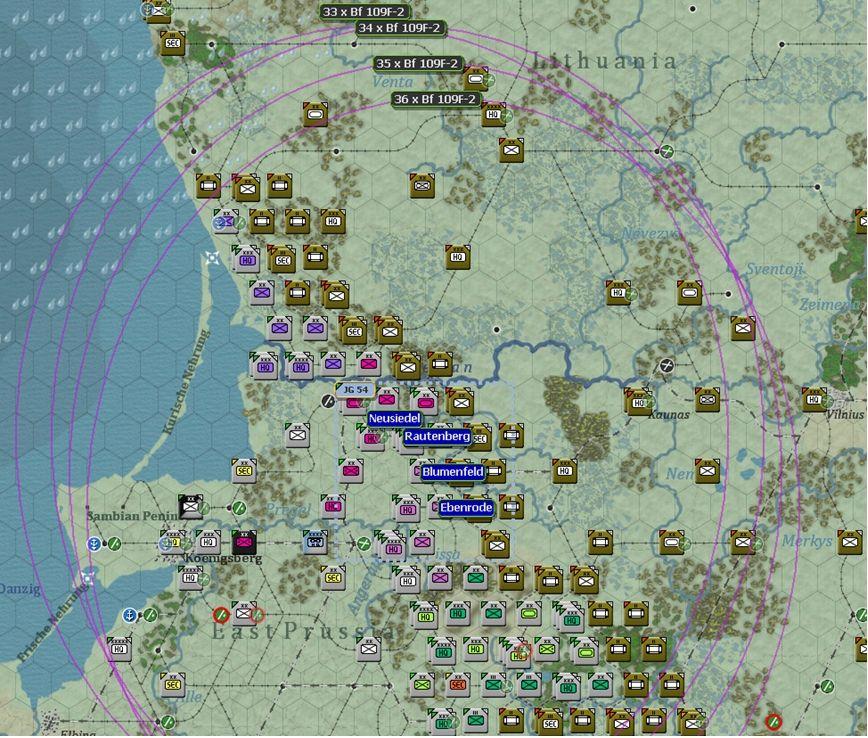Click the blue anchor port icon near Frische Nehrung
Viewport: 868px width, 738px height.
coord(129,615)
